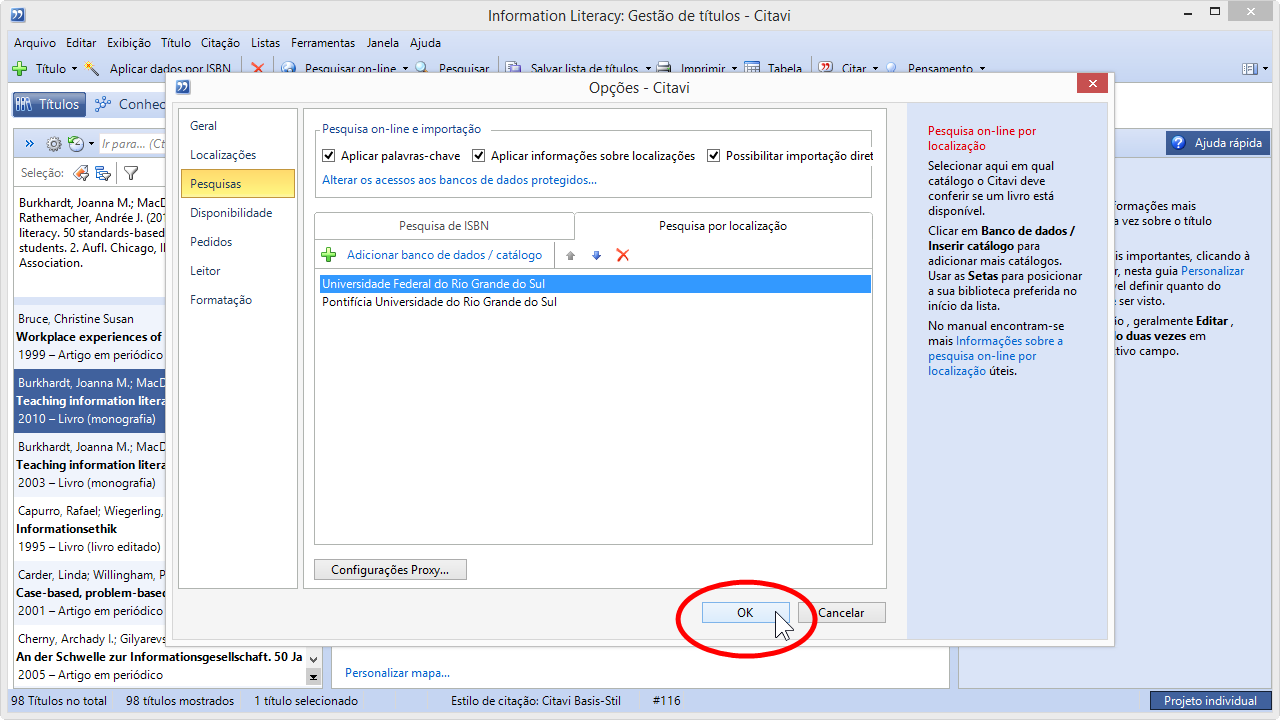Click the Ajuda rápida question mark icon

tap(1178, 143)
